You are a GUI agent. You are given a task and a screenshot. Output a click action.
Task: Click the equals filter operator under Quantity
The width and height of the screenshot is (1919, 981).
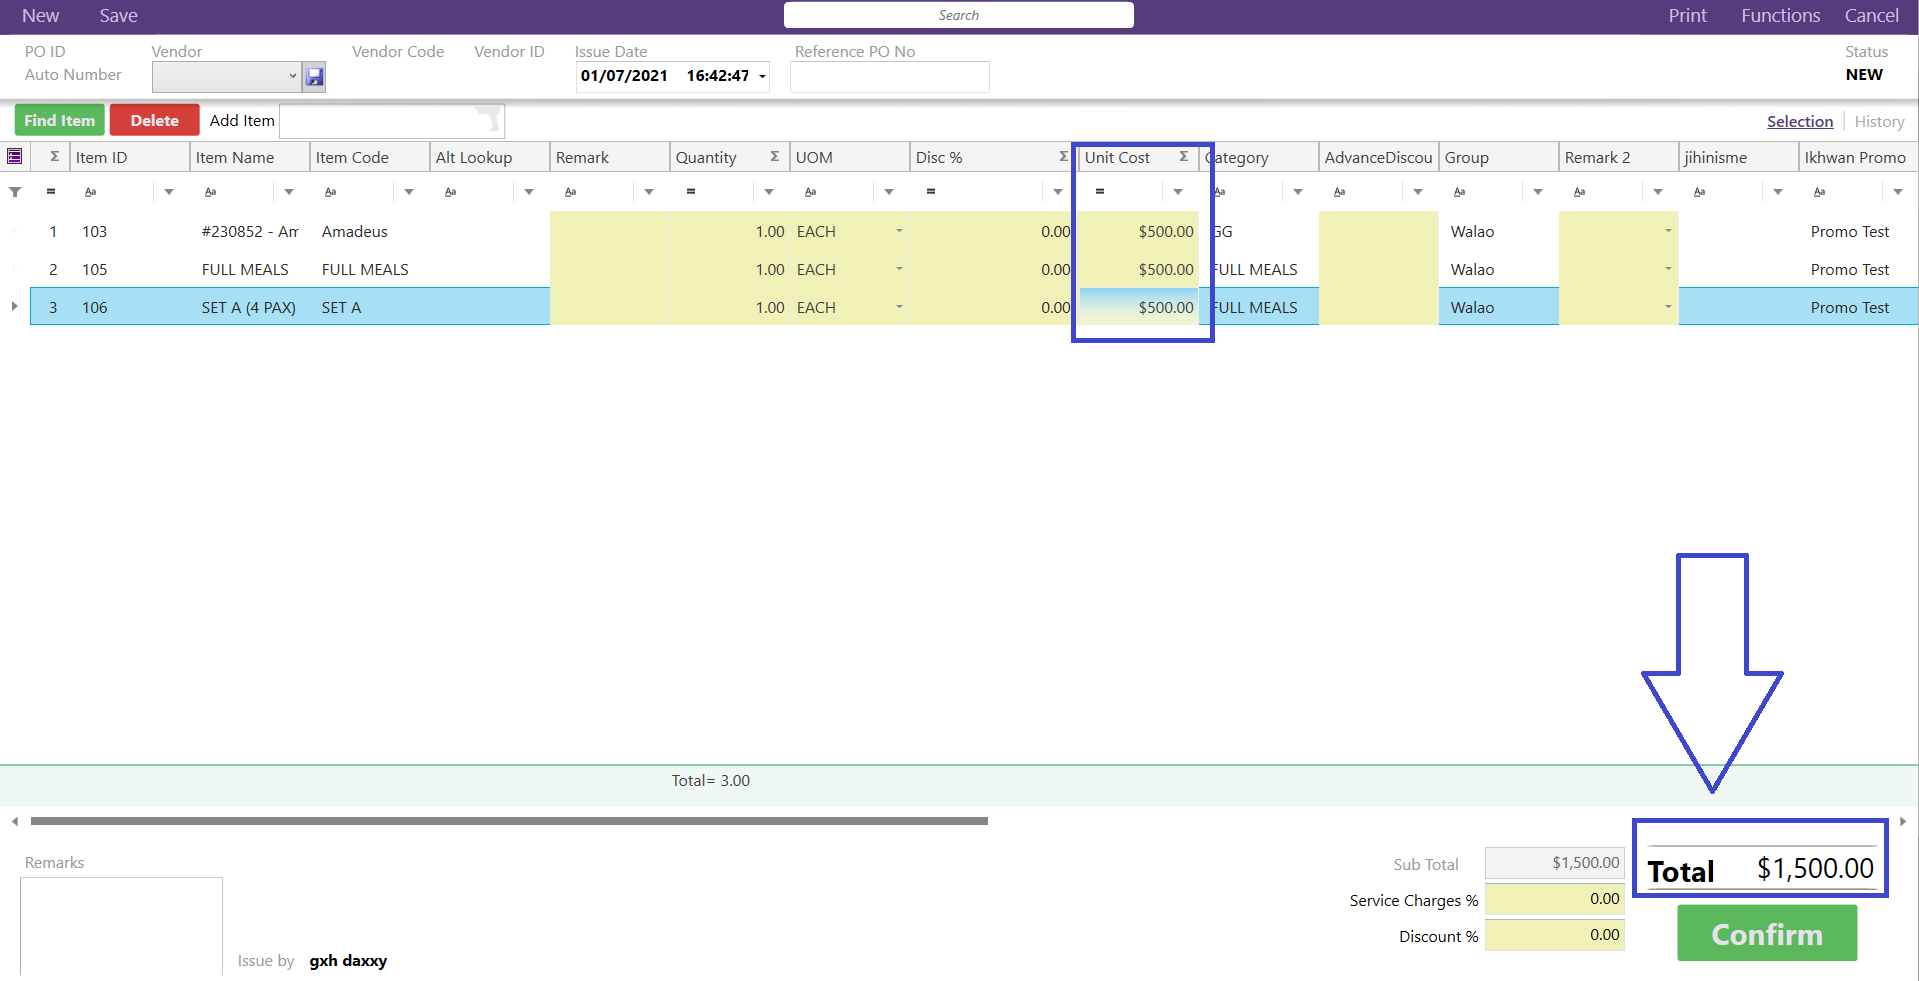pyautogui.click(x=690, y=192)
